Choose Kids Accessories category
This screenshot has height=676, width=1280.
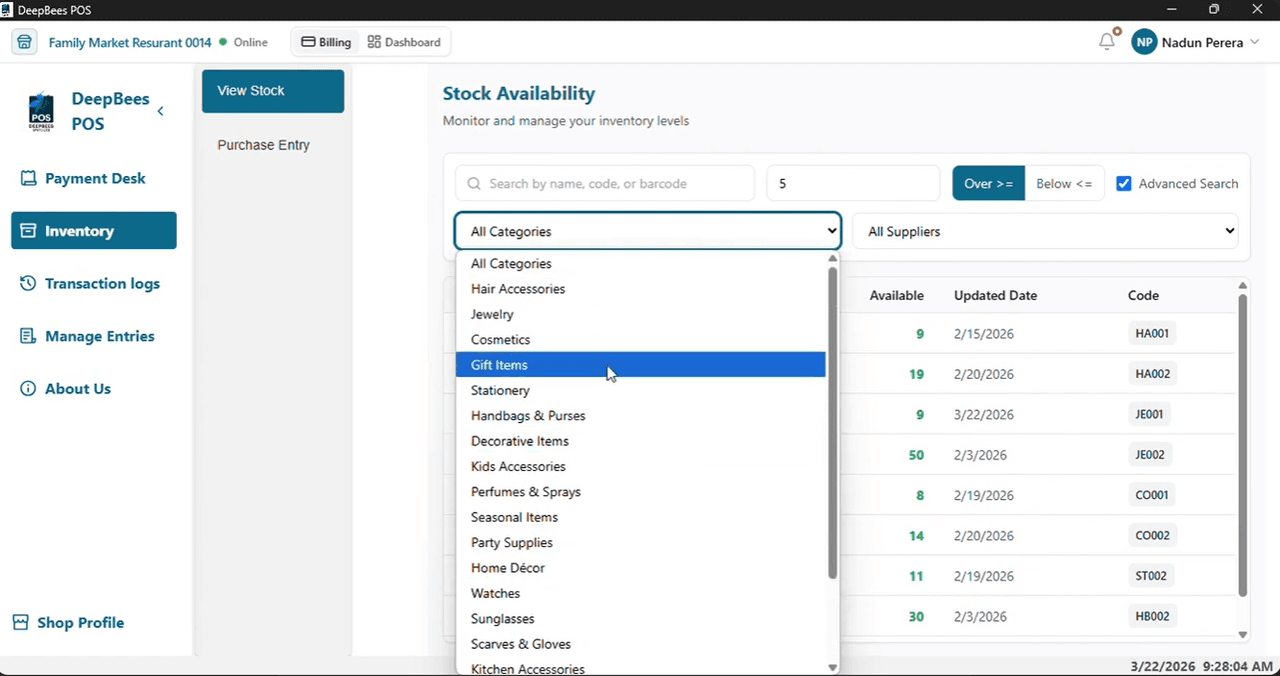pyautogui.click(x=640, y=466)
